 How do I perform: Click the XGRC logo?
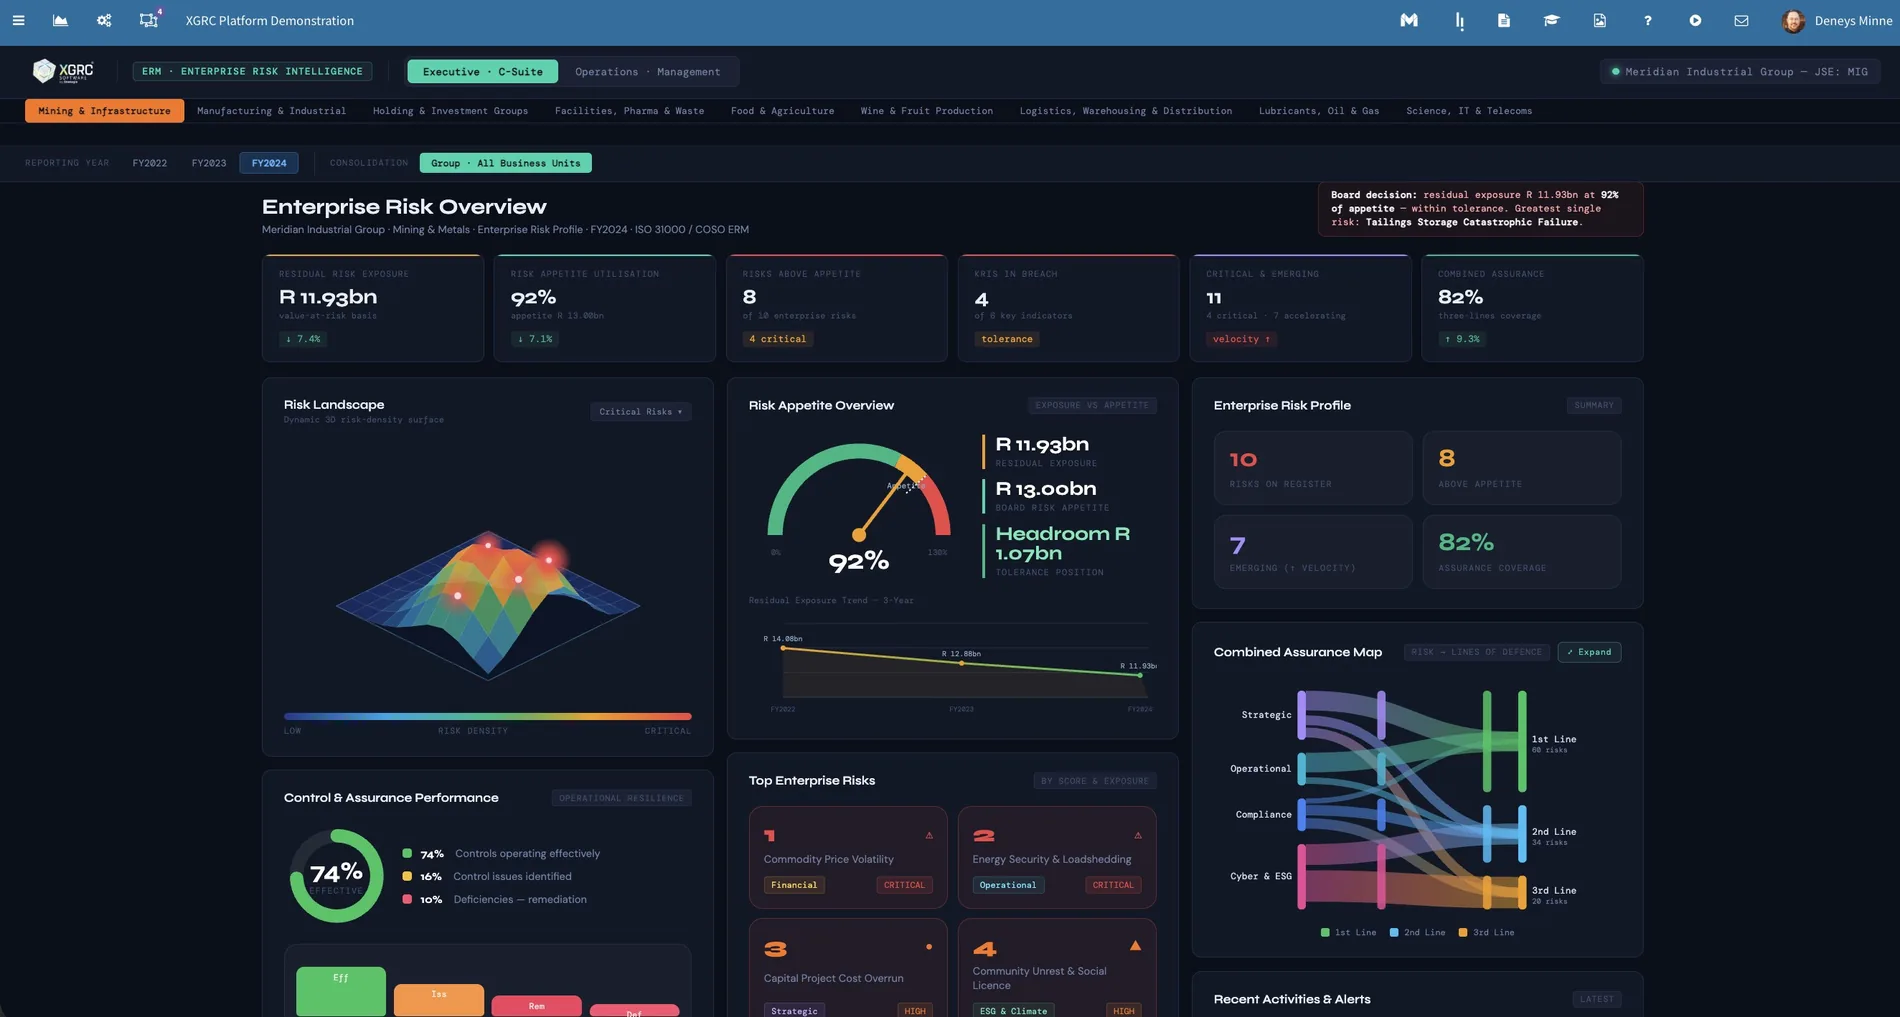(63, 71)
